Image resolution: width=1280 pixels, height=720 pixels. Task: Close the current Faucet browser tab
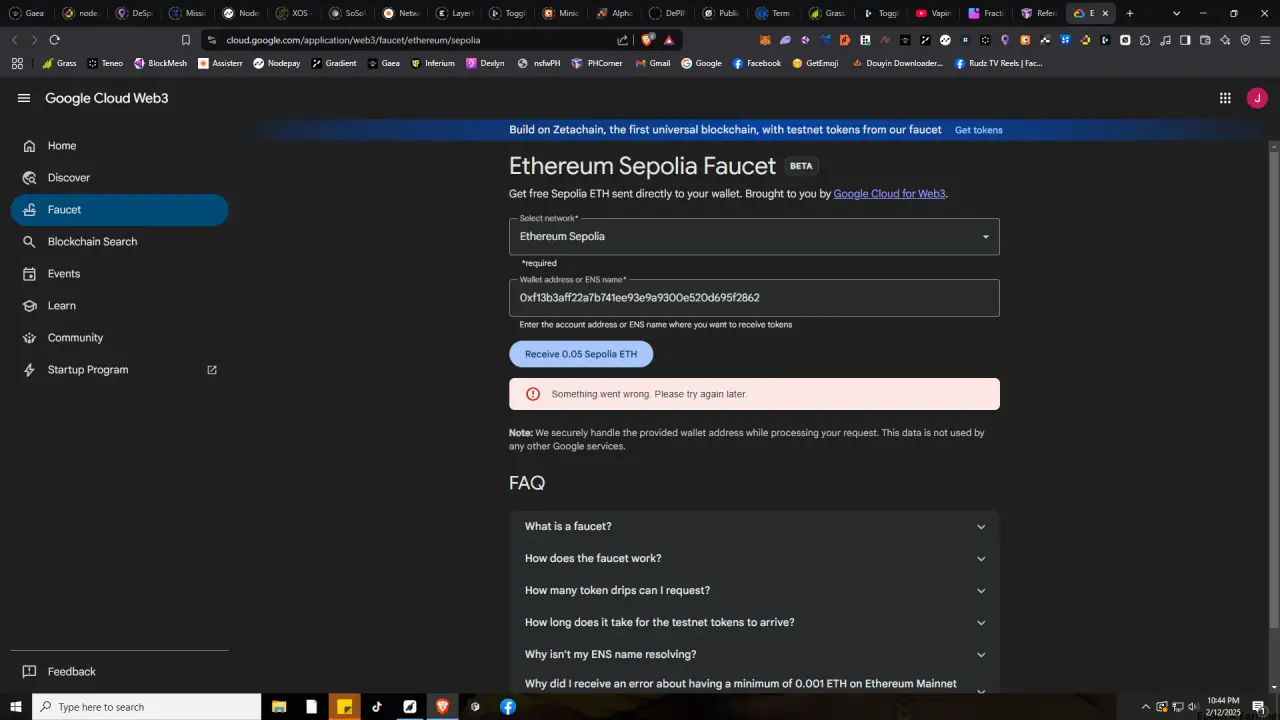(x=1105, y=13)
